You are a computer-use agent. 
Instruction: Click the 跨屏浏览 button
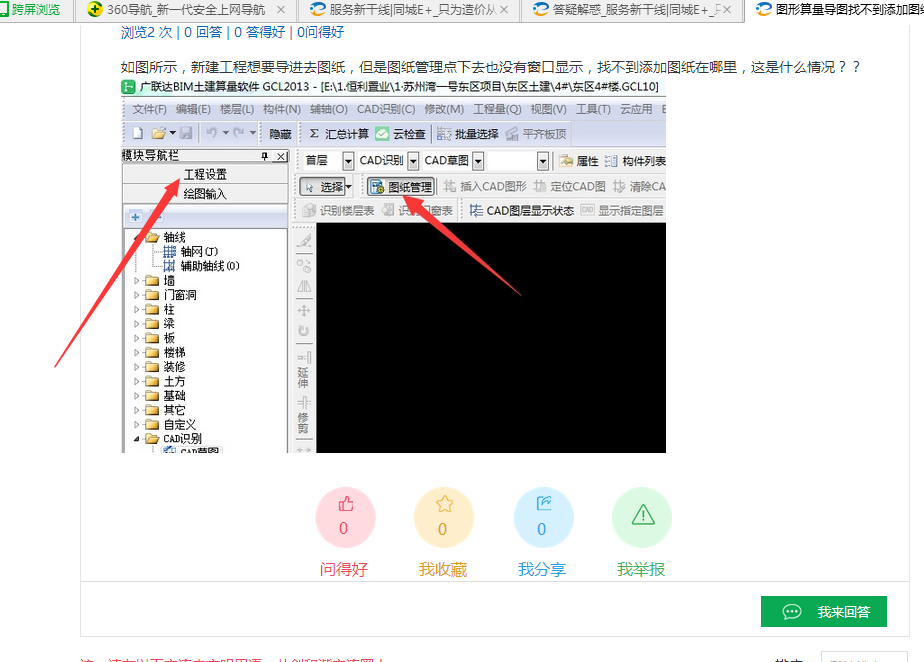click(30, 10)
